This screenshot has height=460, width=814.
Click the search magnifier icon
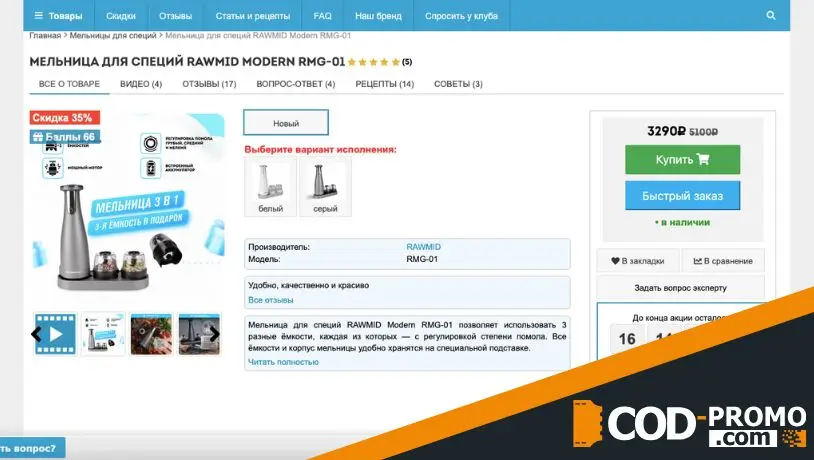tap(771, 16)
